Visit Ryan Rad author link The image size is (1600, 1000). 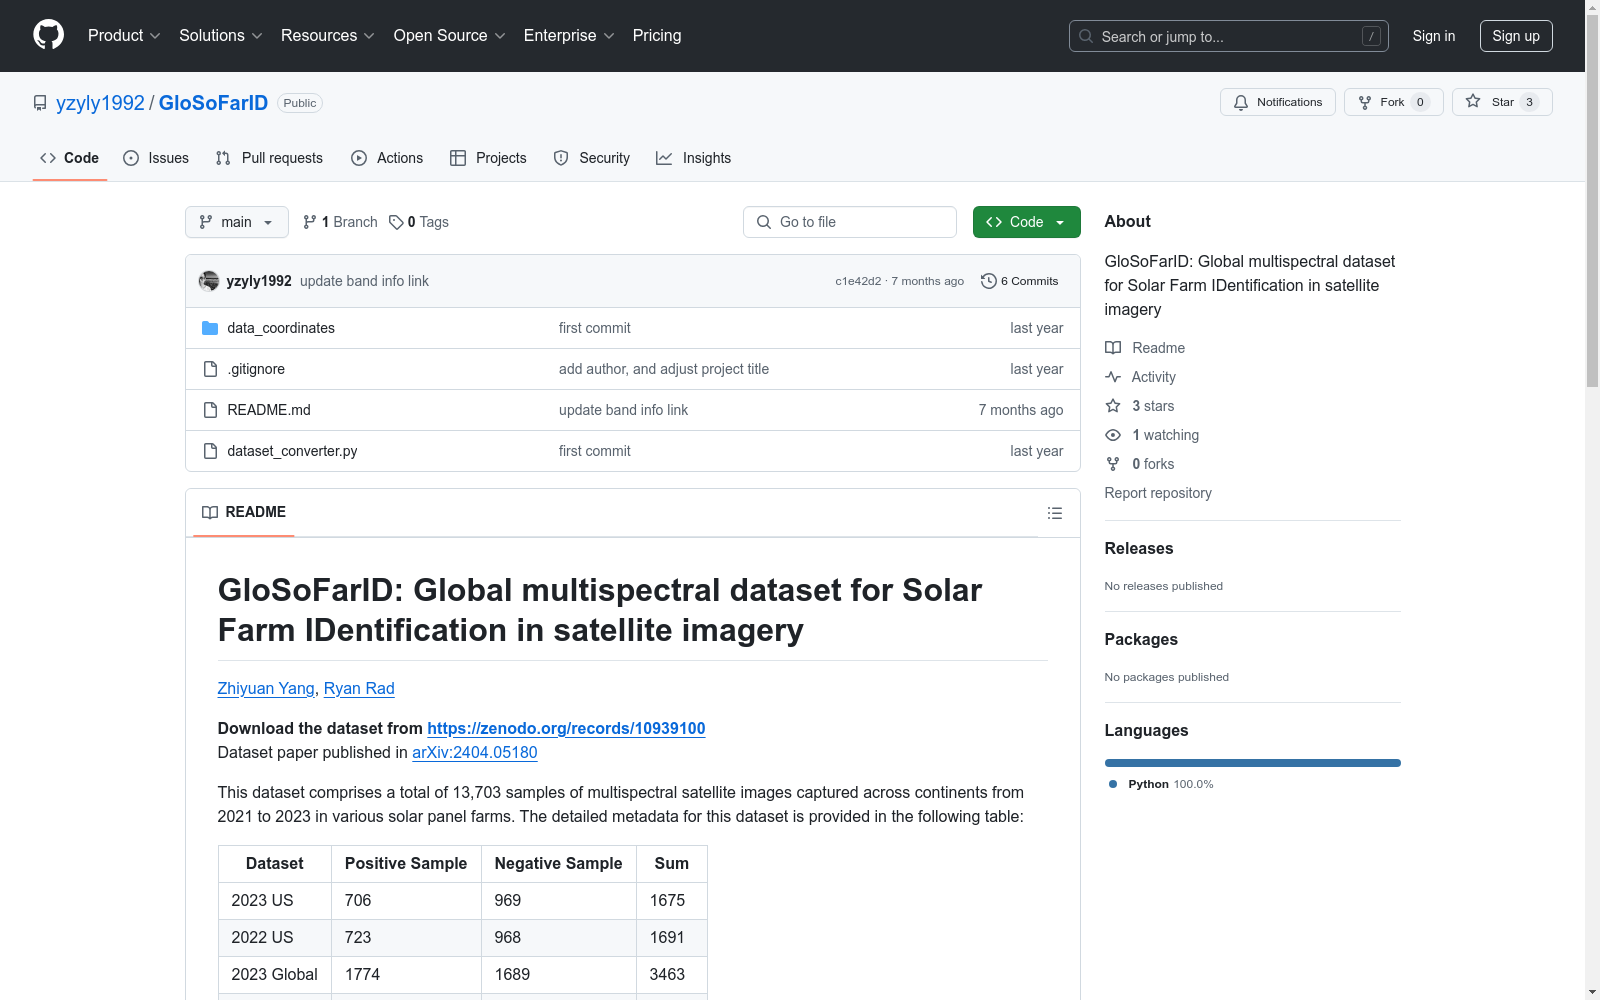tap(359, 688)
